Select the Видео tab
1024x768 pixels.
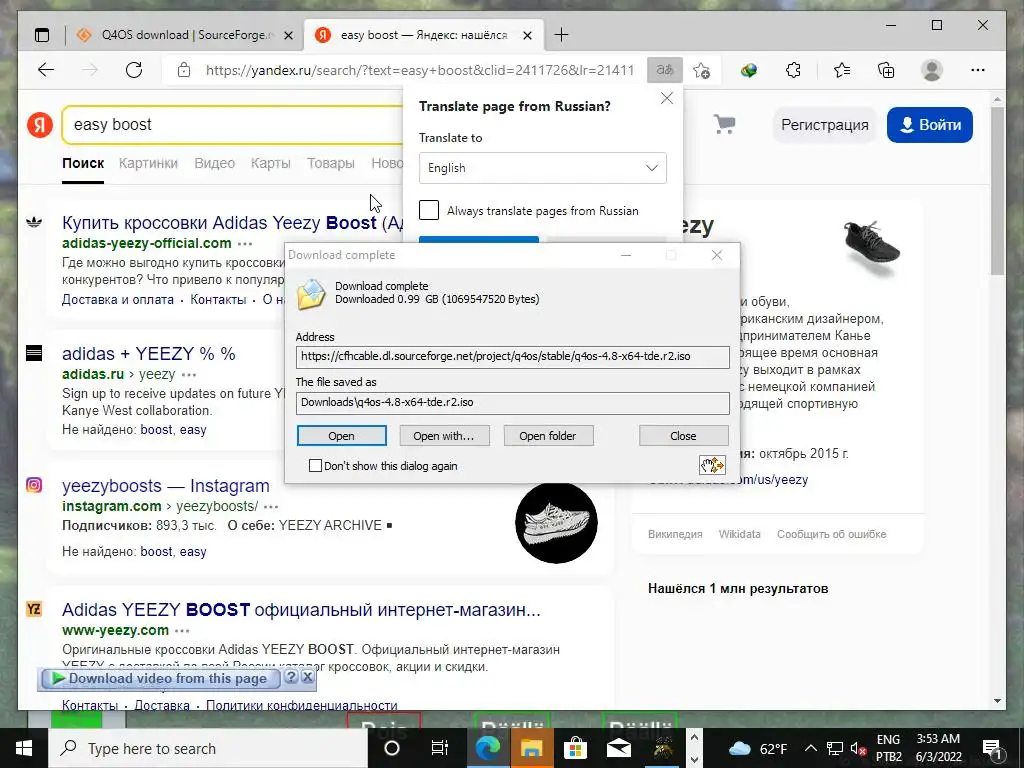pyautogui.click(x=214, y=163)
